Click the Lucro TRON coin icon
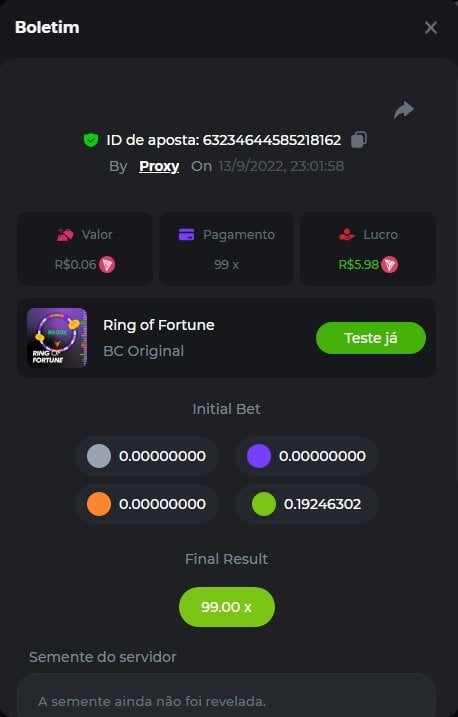The height and width of the screenshot is (717, 458). pos(389,265)
